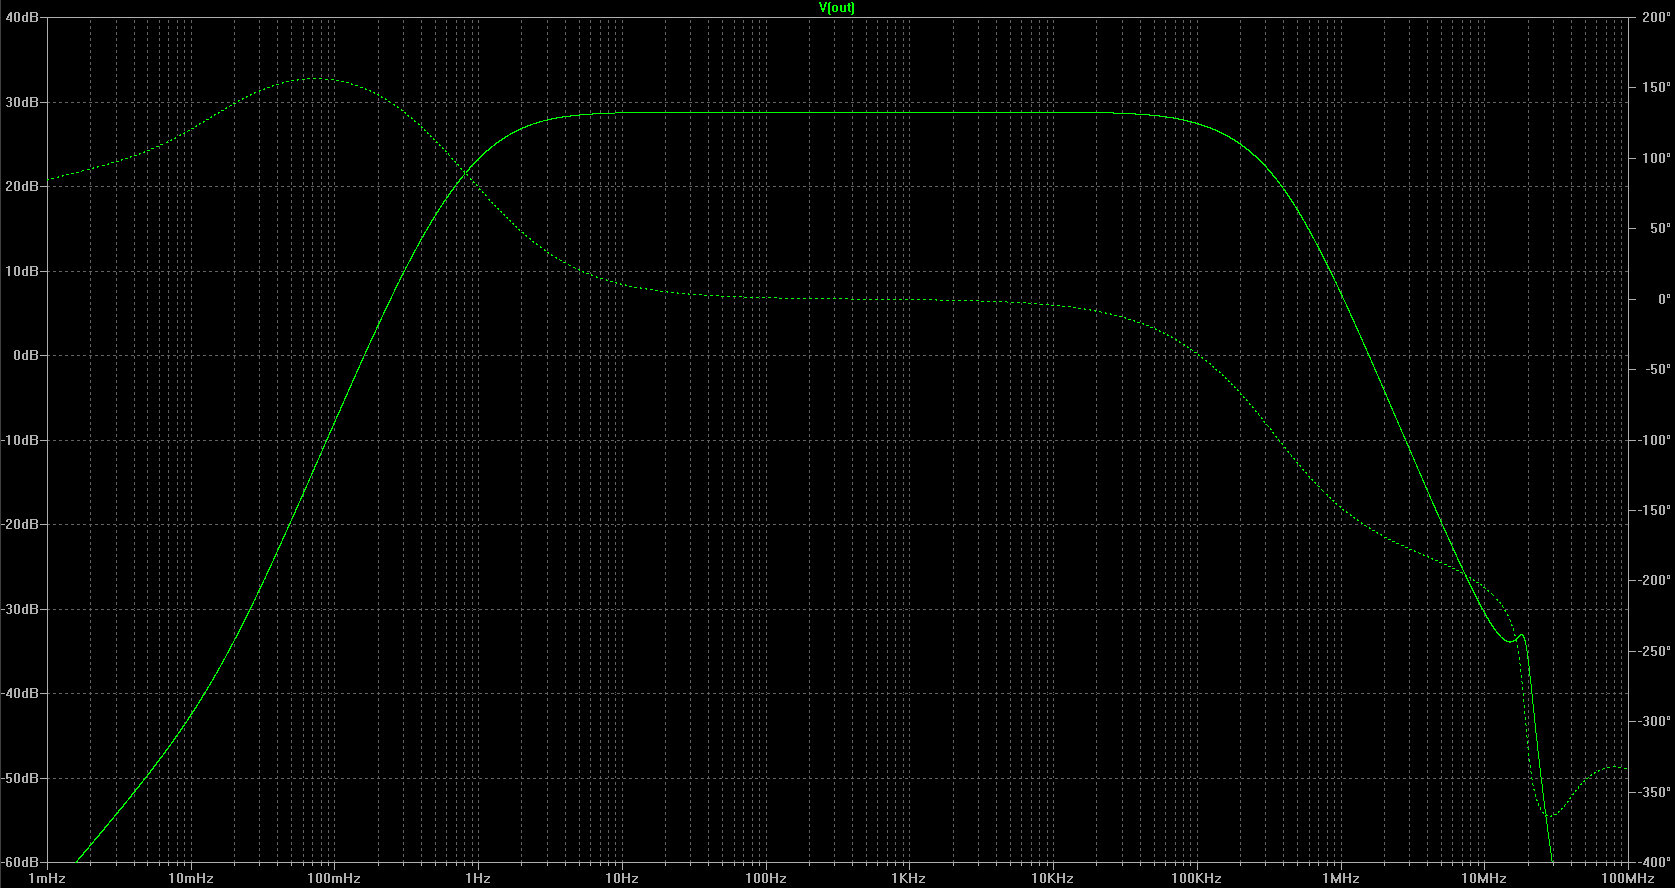Click the -400° phase axis label
The width and height of the screenshot is (1675, 888).
[x=1654, y=862]
